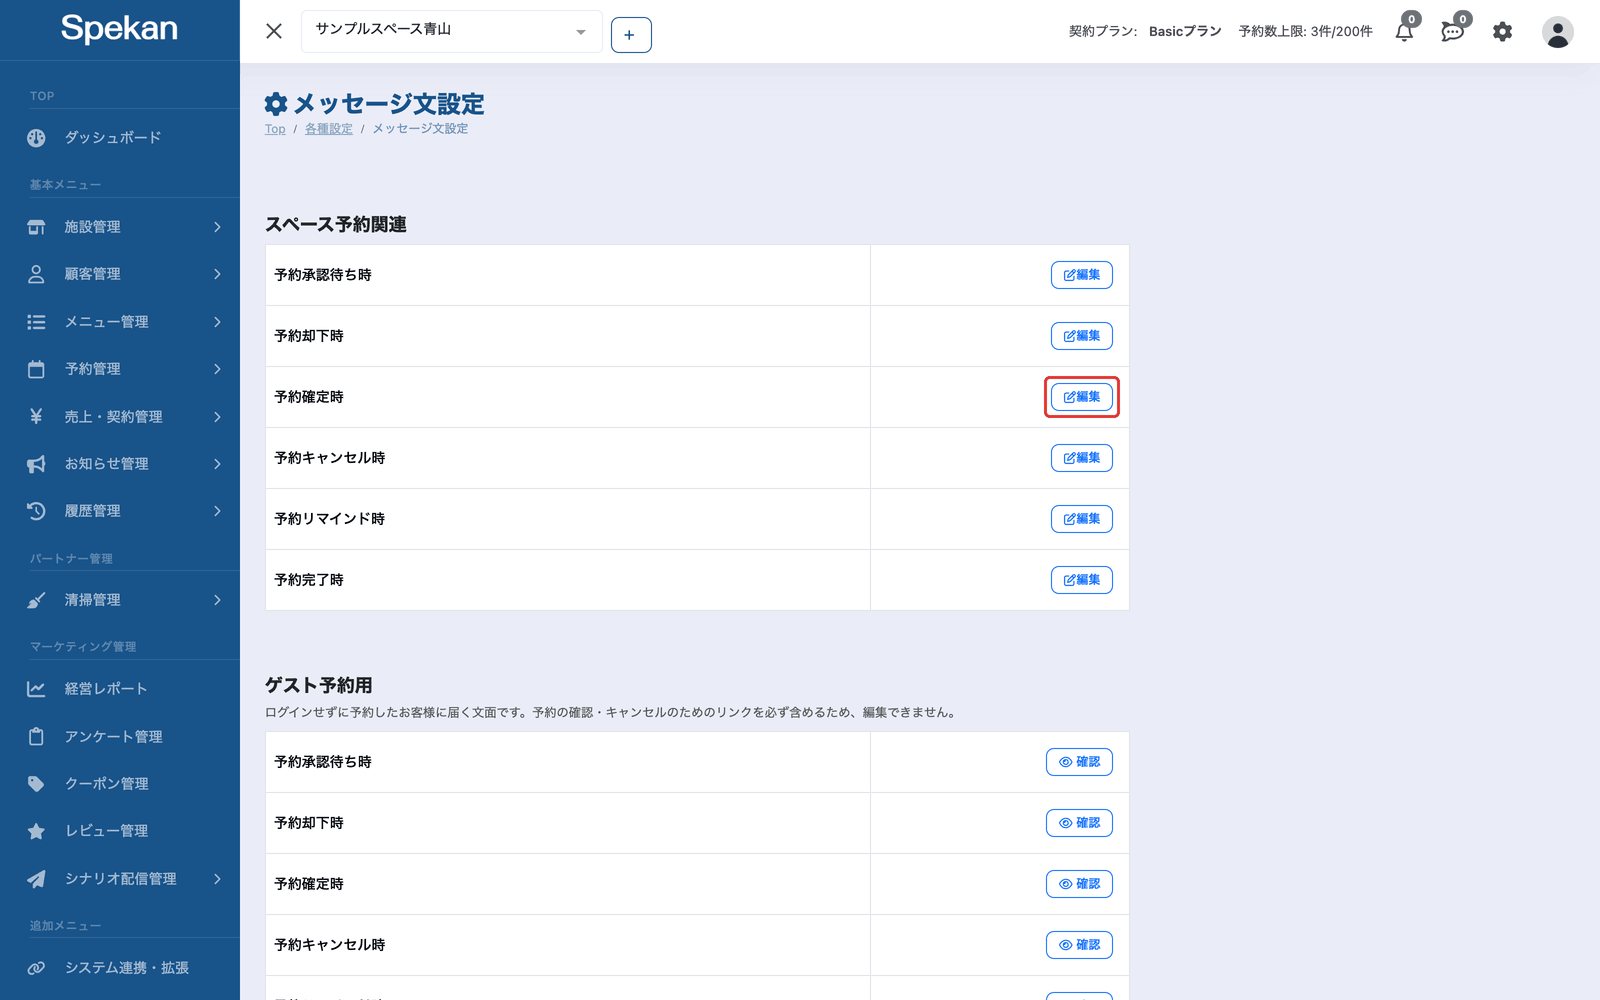Open the settings gear icon in header
The width and height of the screenshot is (1600, 1000).
pos(1502,32)
